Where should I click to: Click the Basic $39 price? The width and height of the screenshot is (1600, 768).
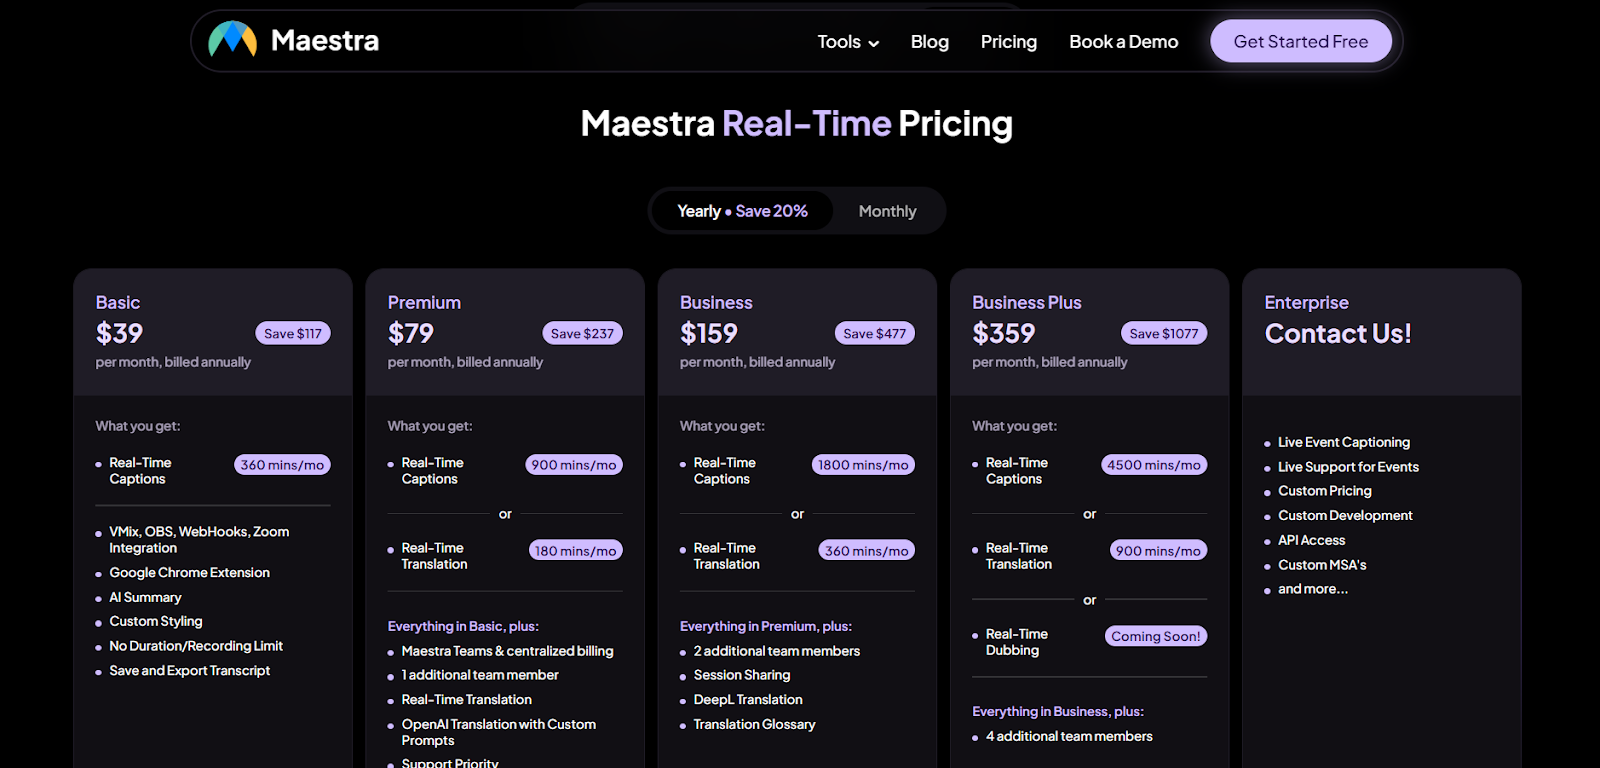pyautogui.click(x=119, y=333)
